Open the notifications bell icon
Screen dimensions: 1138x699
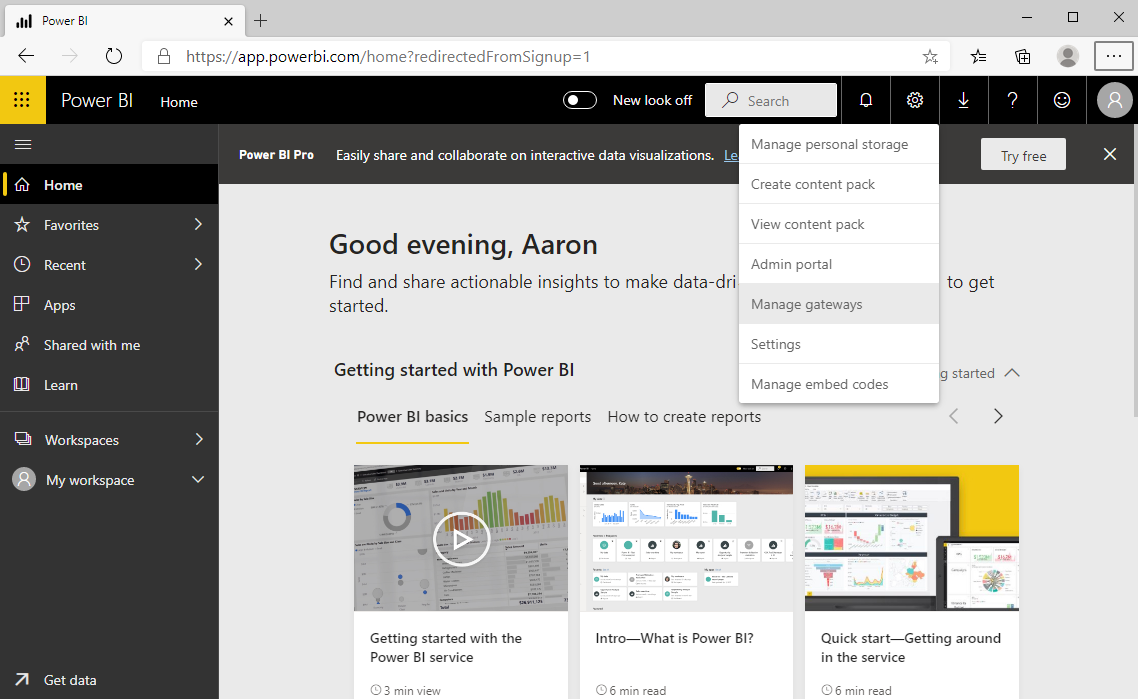coord(866,100)
